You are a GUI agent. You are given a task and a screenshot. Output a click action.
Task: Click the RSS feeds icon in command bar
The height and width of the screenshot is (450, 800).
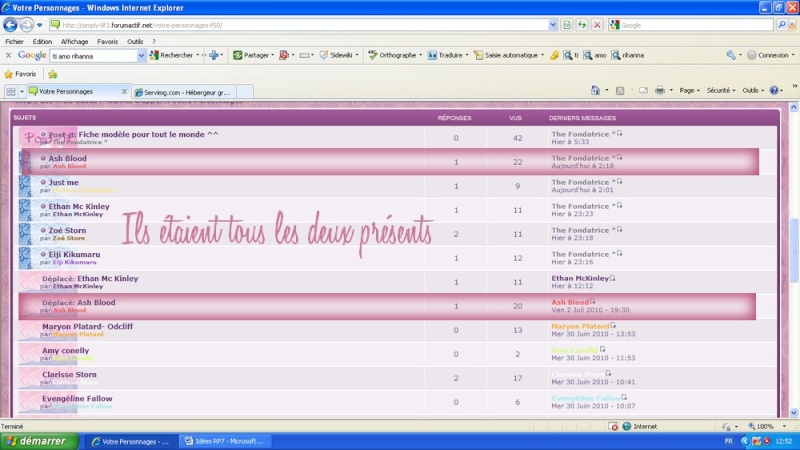[x=620, y=90]
